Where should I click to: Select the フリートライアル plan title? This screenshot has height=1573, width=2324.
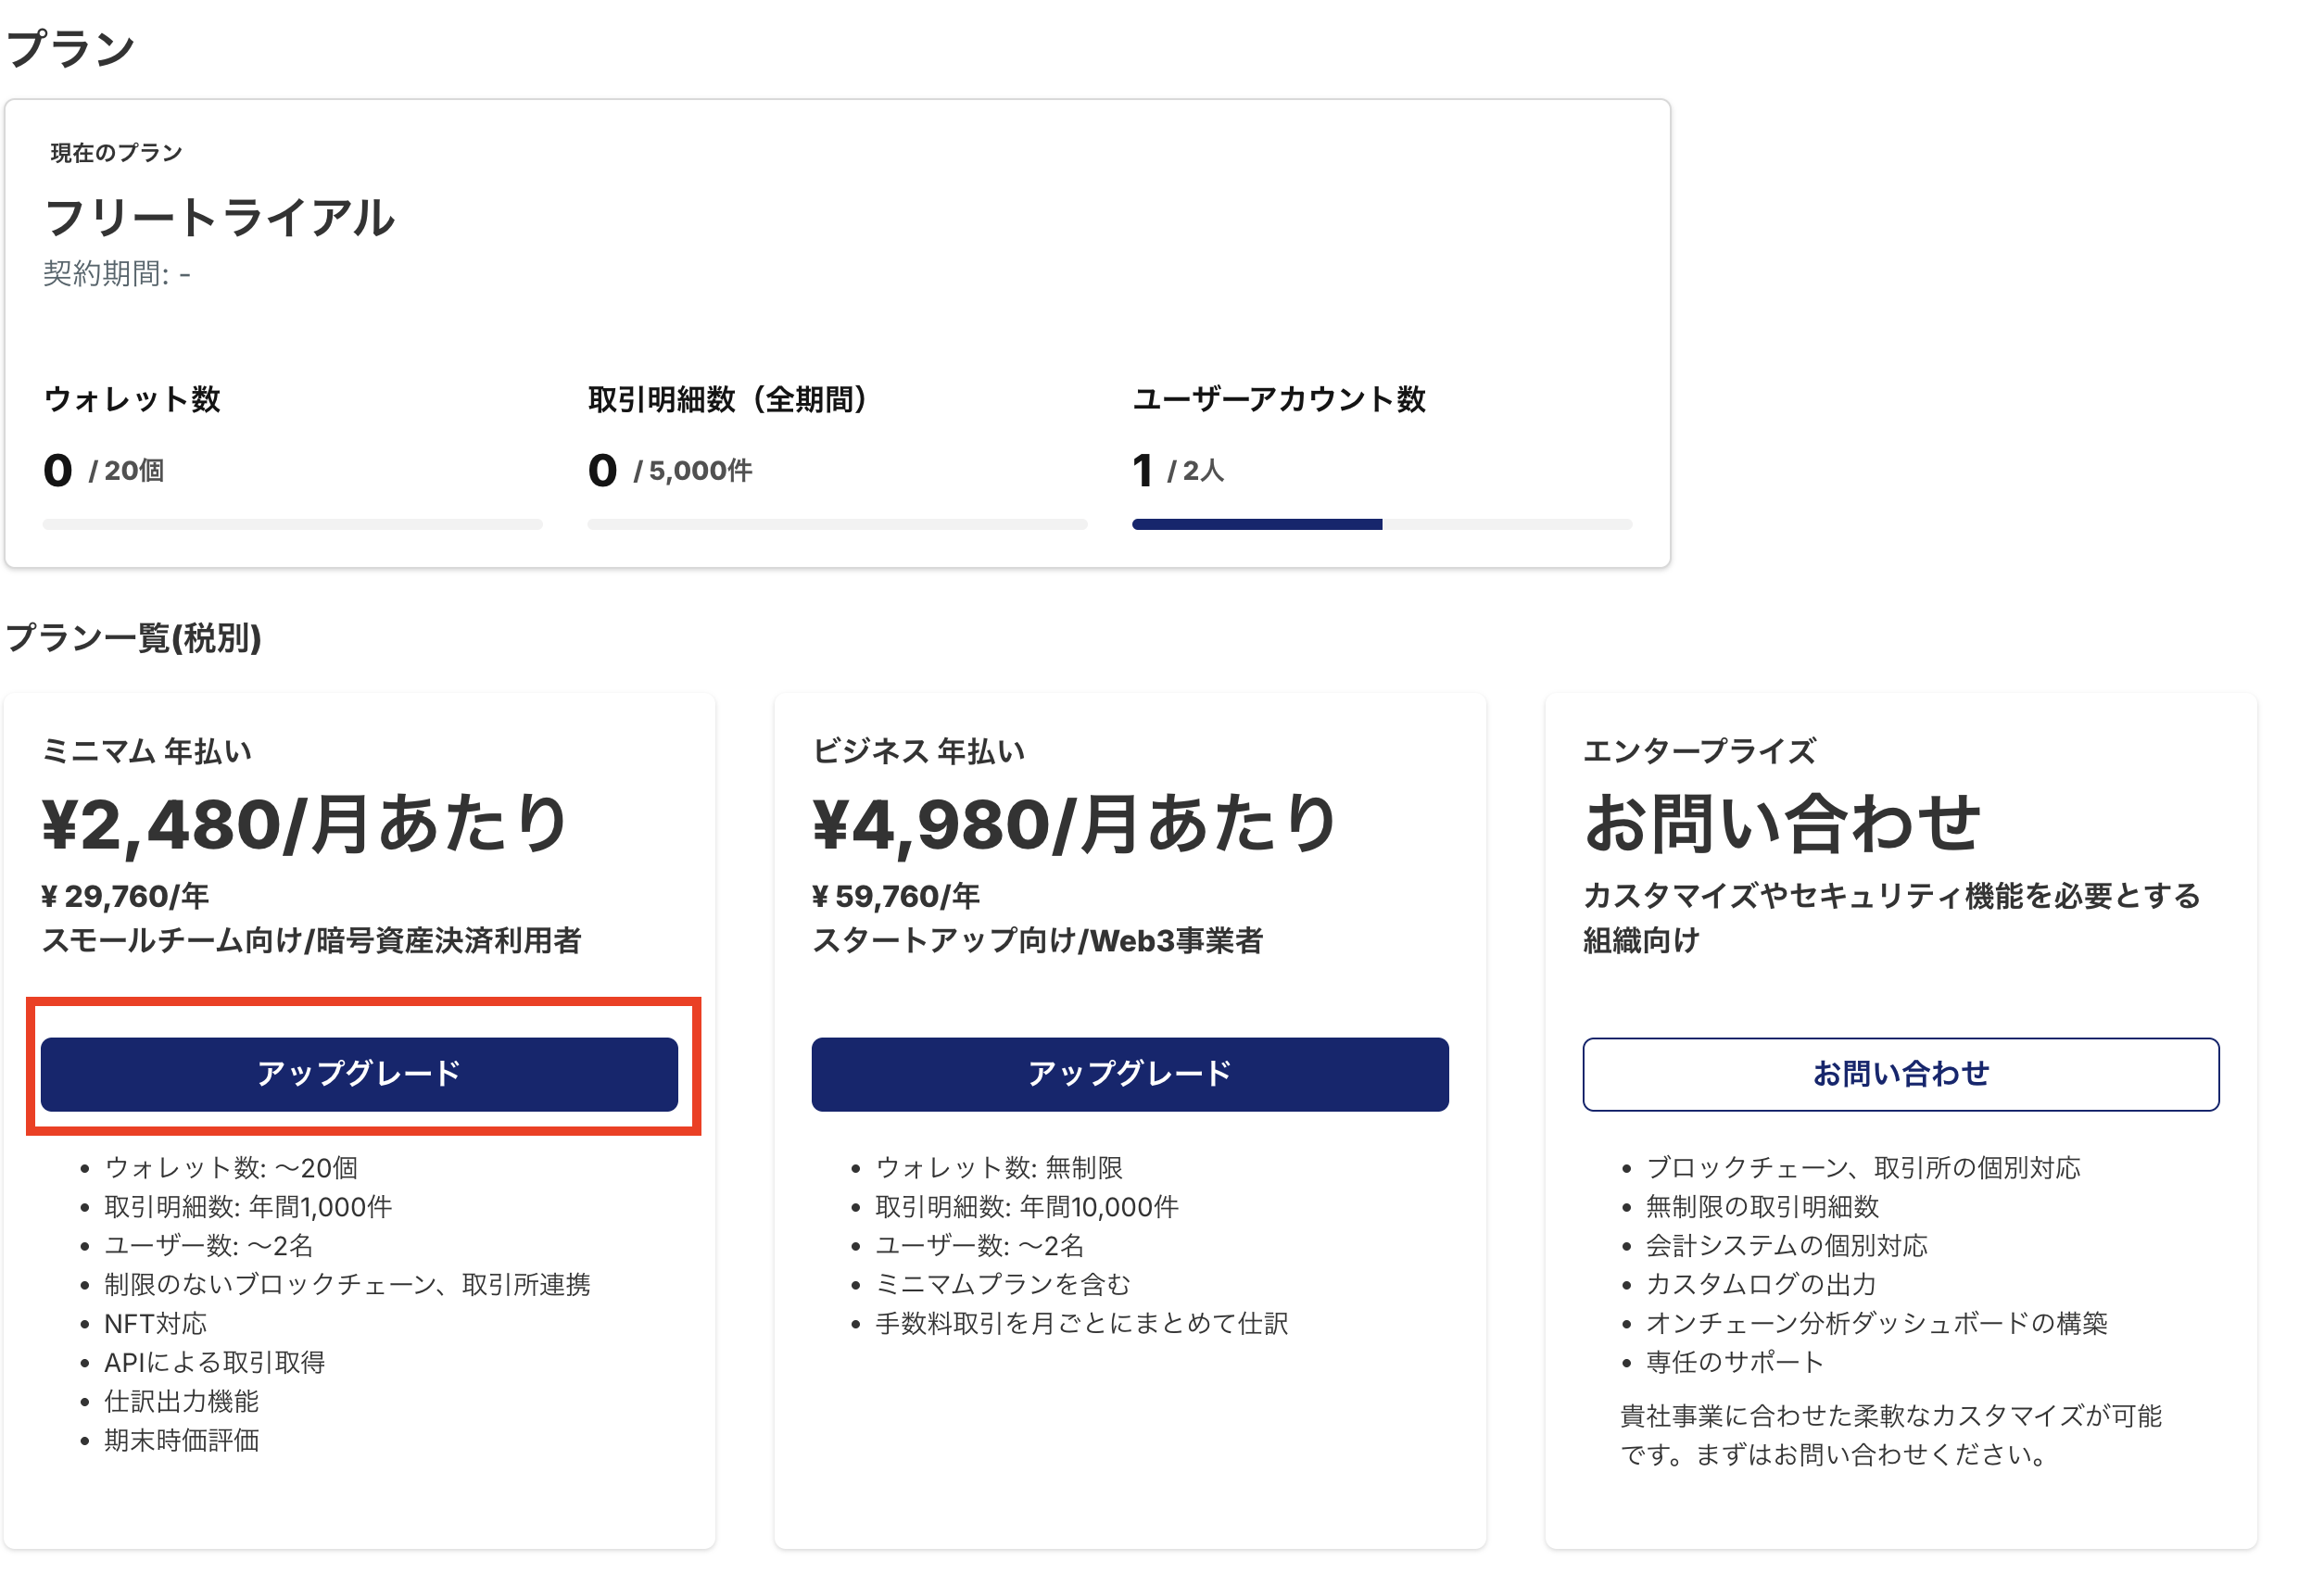[220, 217]
